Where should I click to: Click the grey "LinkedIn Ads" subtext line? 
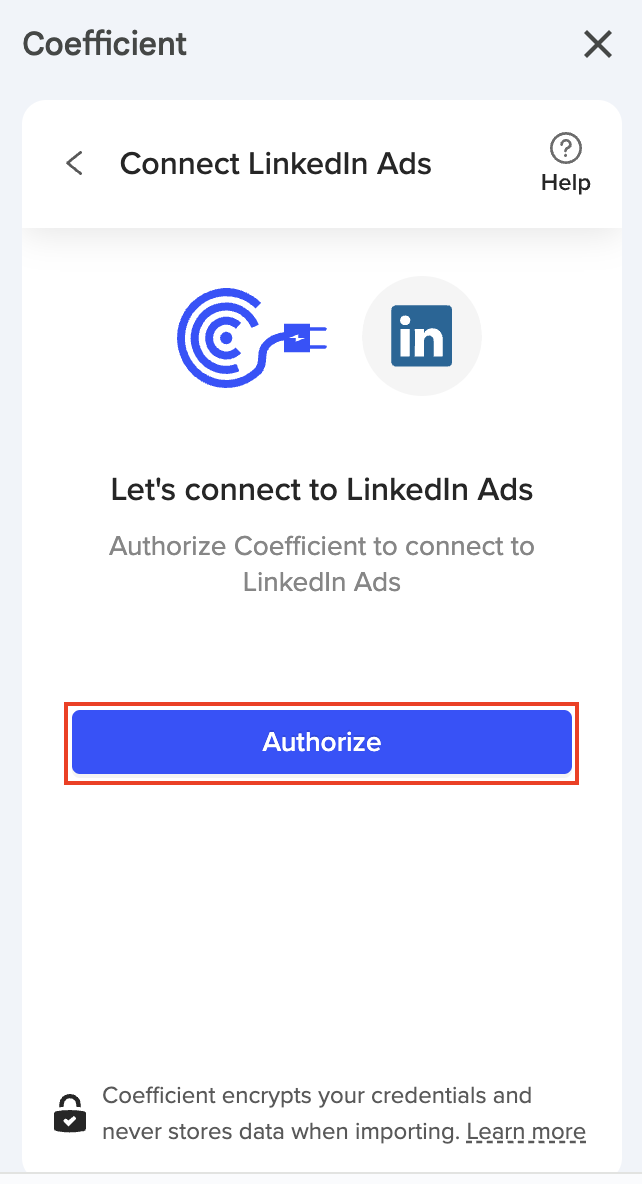pyautogui.click(x=322, y=582)
